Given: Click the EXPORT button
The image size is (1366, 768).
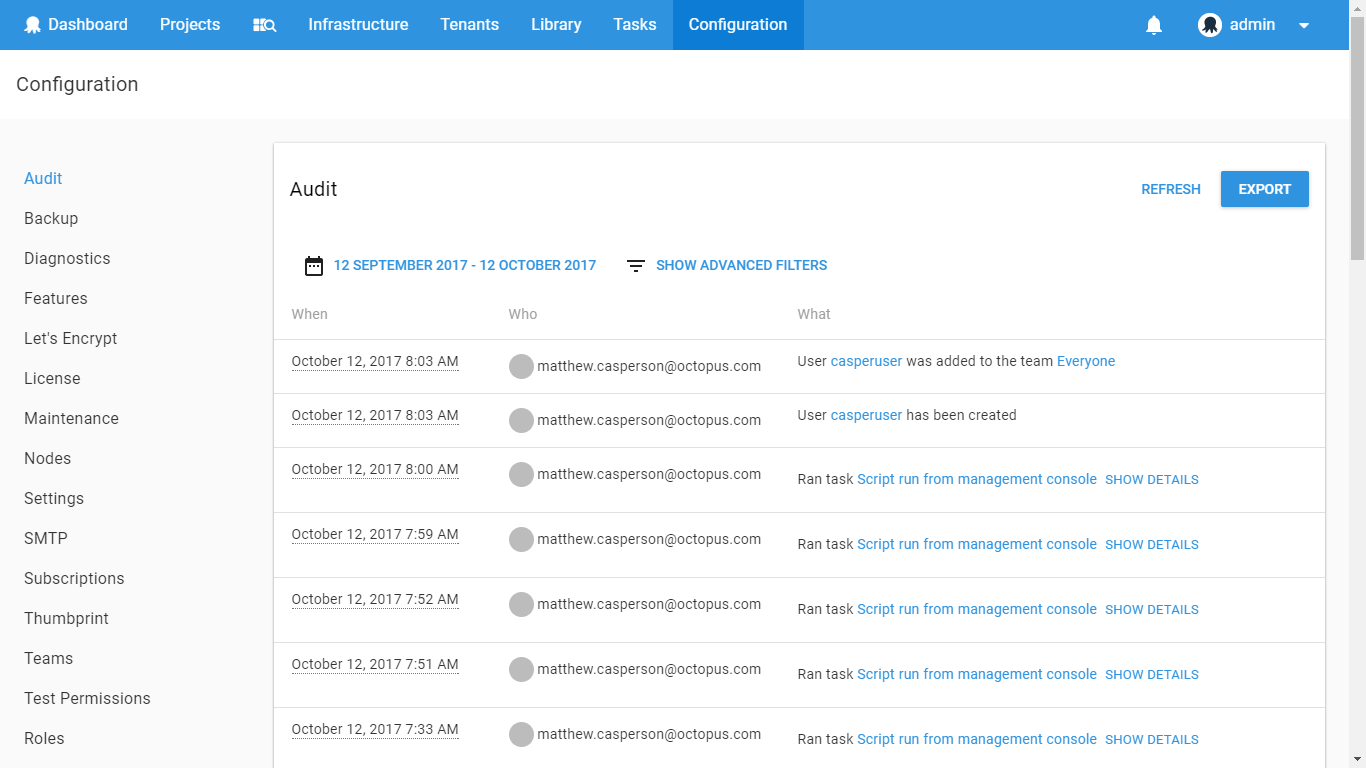Looking at the screenshot, I should 1264,189.
